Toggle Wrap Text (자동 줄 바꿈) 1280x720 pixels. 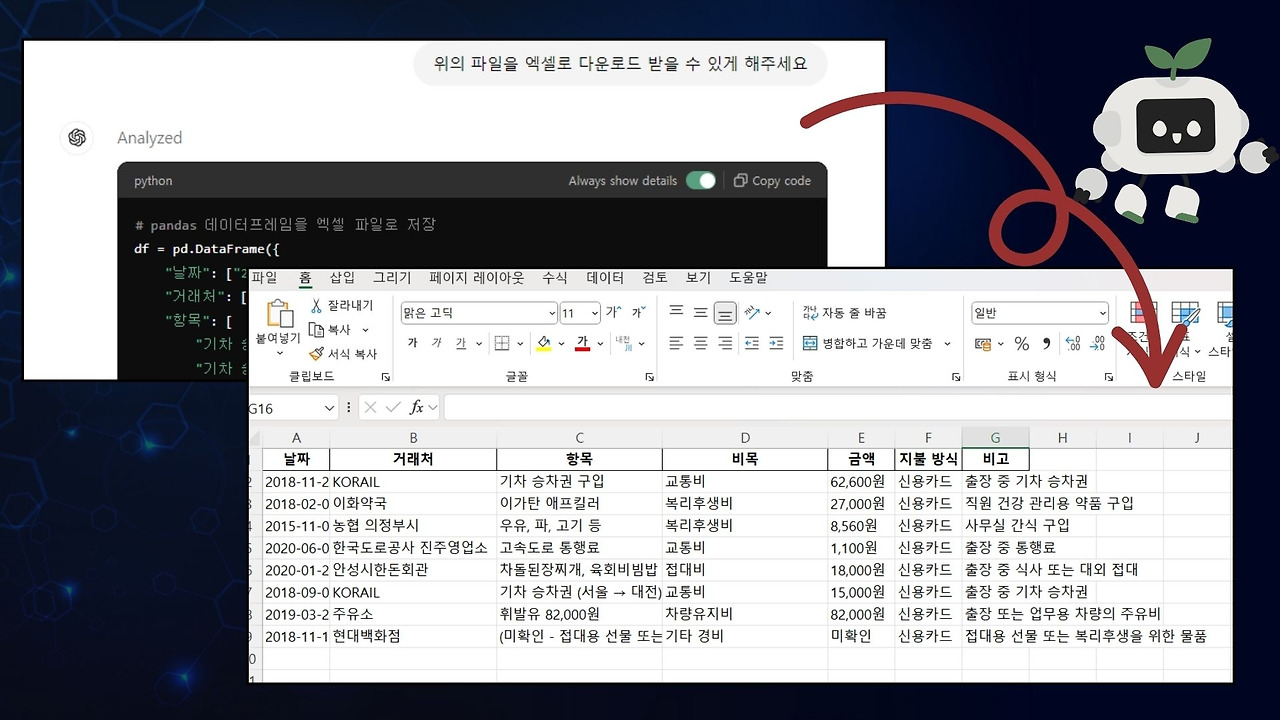pos(845,313)
